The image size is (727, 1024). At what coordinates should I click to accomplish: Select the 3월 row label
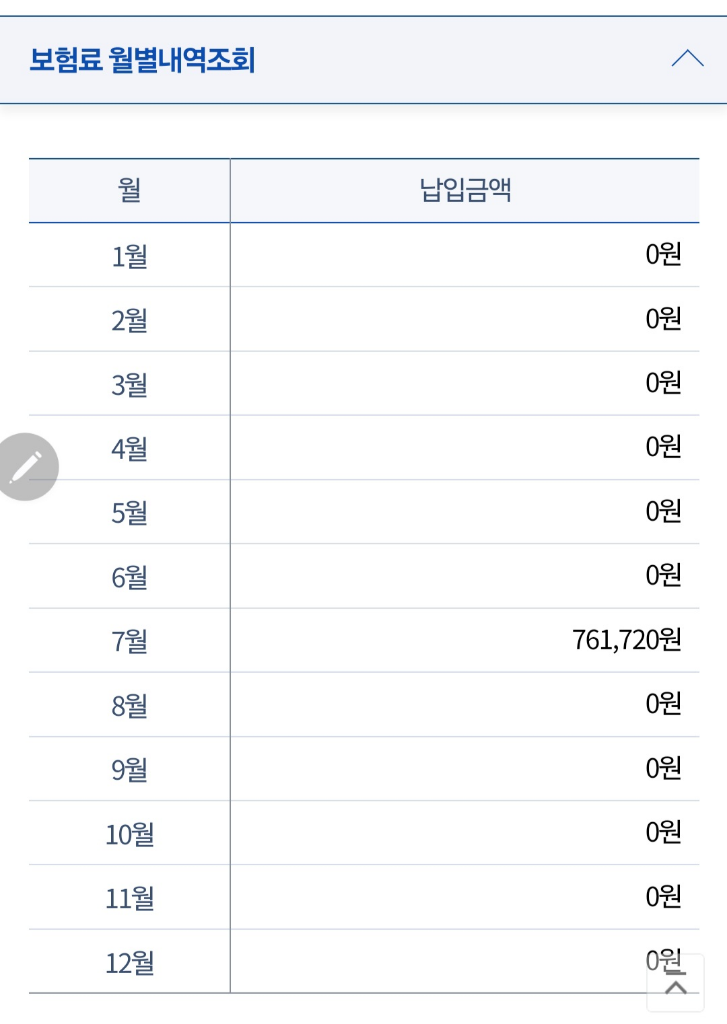coord(129,384)
